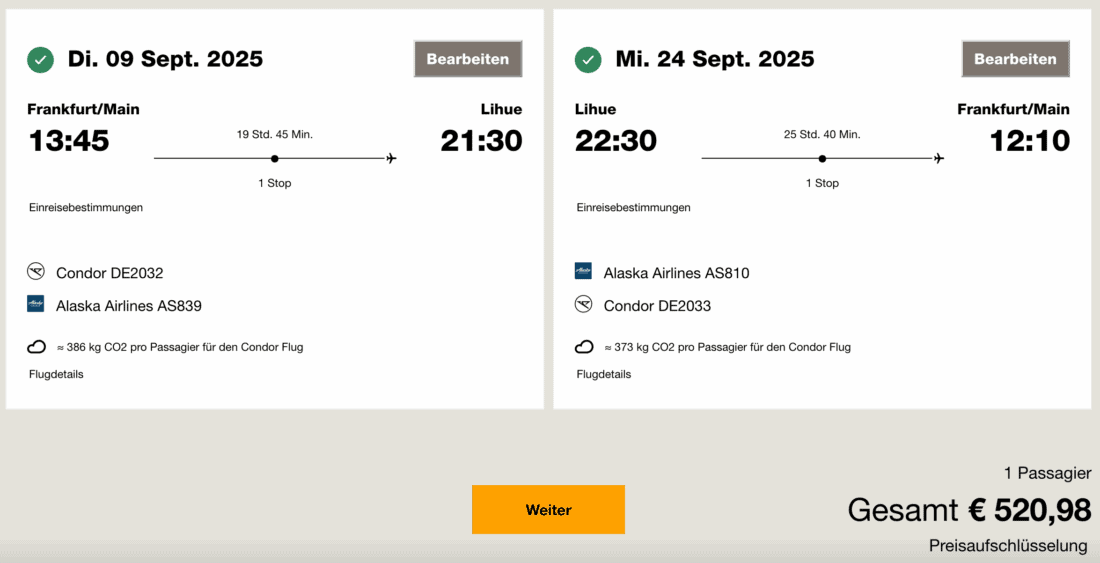Open Einreisebestimmungen for the outbound flight
Image resolution: width=1100 pixels, height=563 pixels.
(x=86, y=208)
